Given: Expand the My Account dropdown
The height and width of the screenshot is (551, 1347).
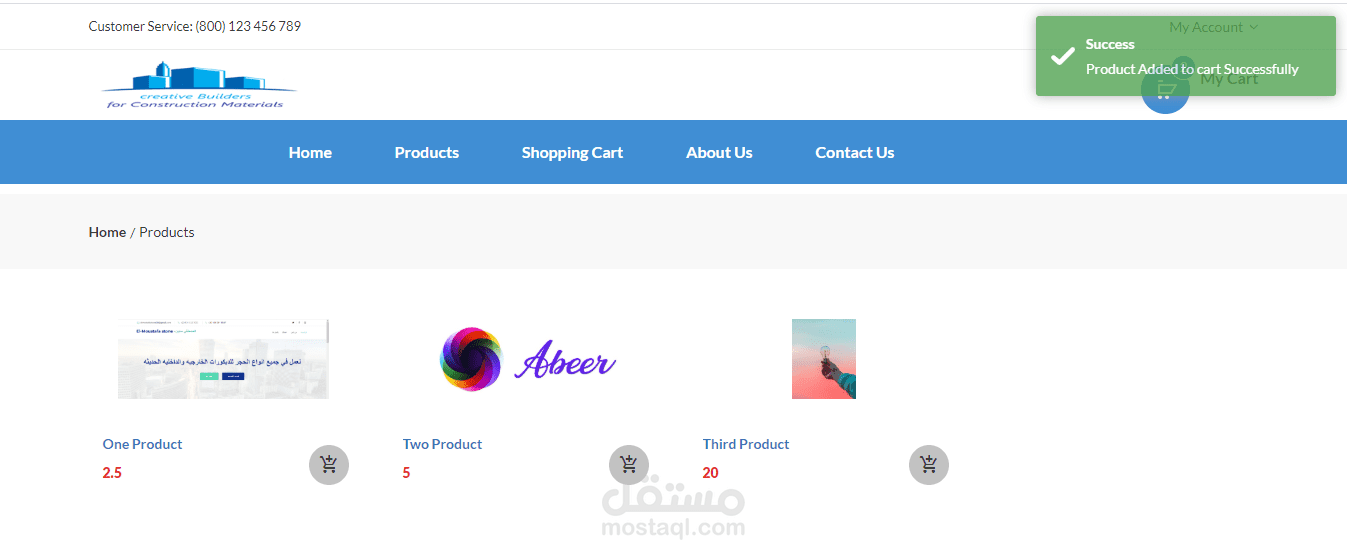Looking at the screenshot, I should coord(1214,27).
